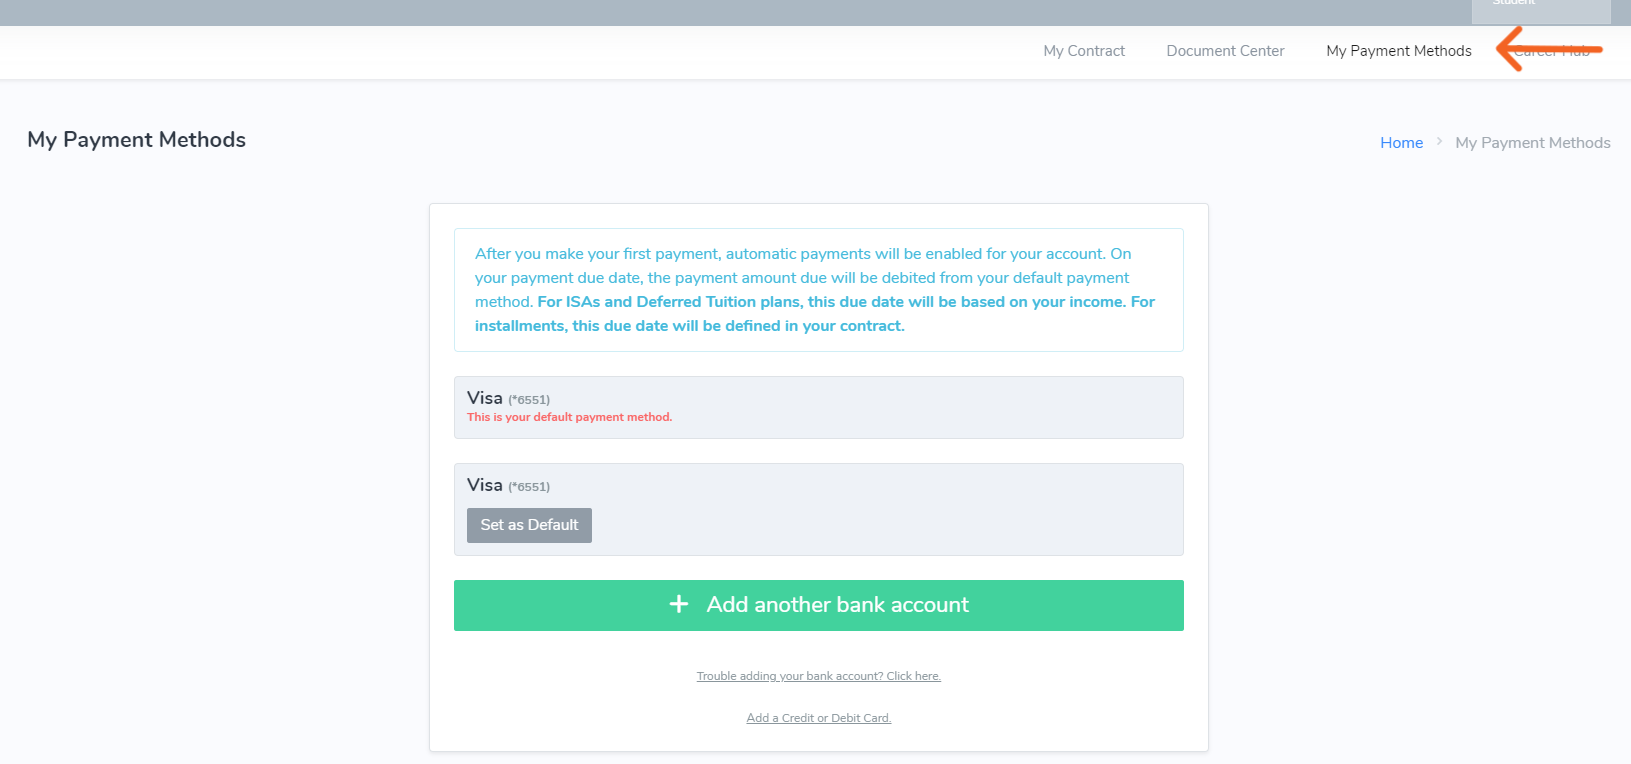1631x764 pixels.
Task: Select My Payment Methods in the top navigation
Action: click(1398, 51)
